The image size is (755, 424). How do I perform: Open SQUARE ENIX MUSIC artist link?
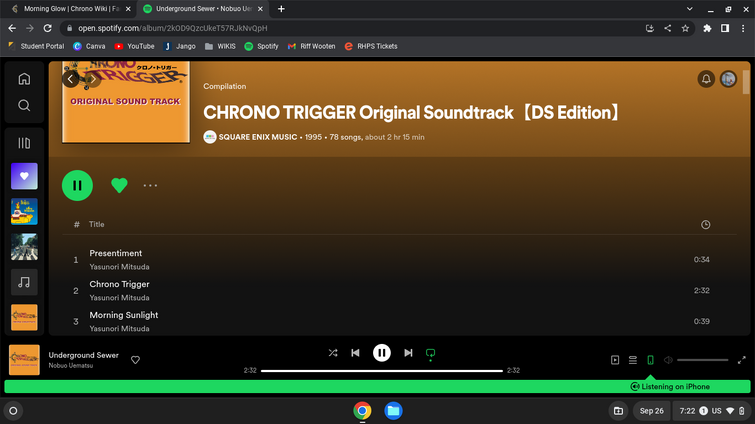258,137
